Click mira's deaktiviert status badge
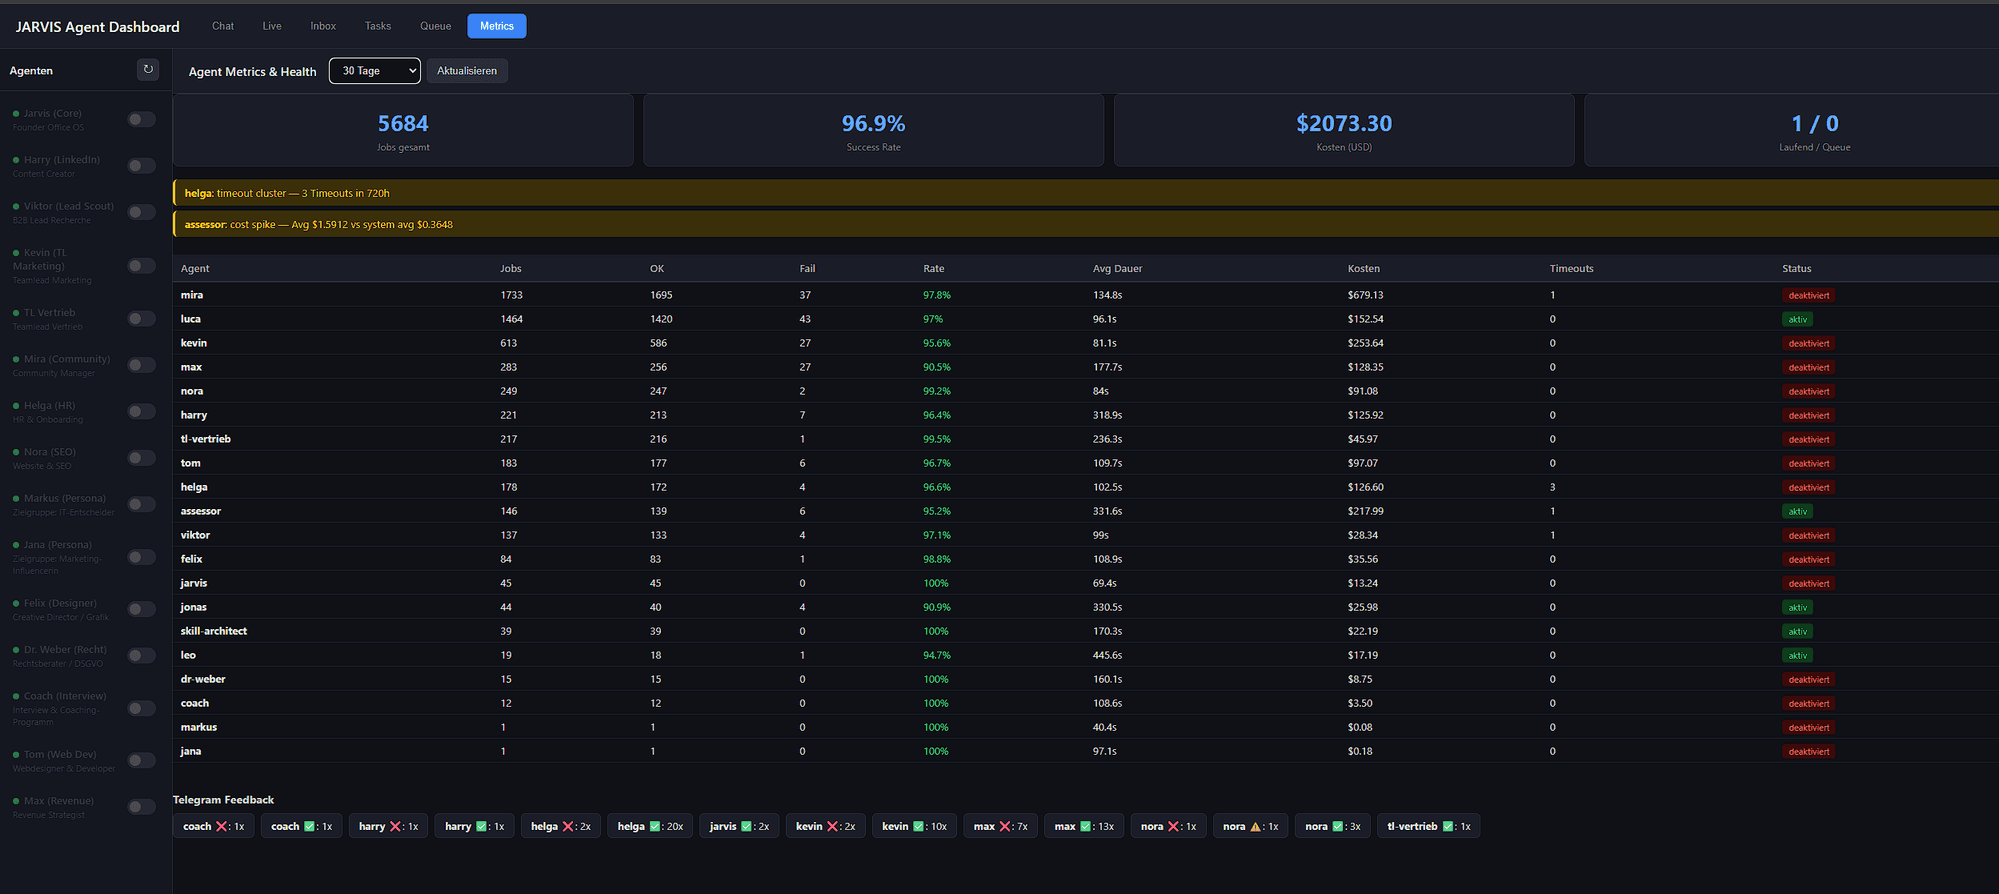Image resolution: width=1999 pixels, height=894 pixels. [x=1808, y=295]
